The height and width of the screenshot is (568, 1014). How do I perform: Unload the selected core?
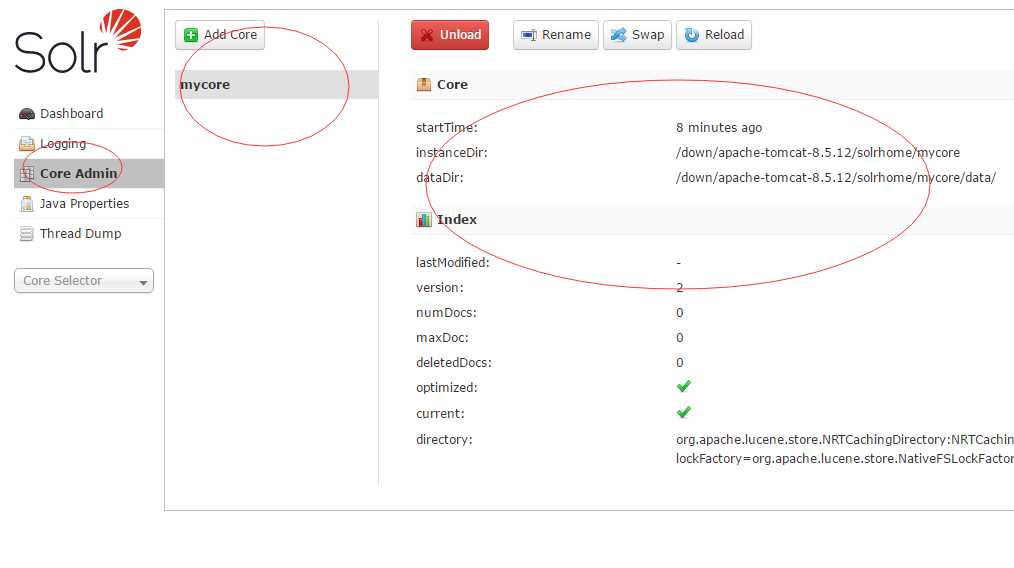click(450, 35)
